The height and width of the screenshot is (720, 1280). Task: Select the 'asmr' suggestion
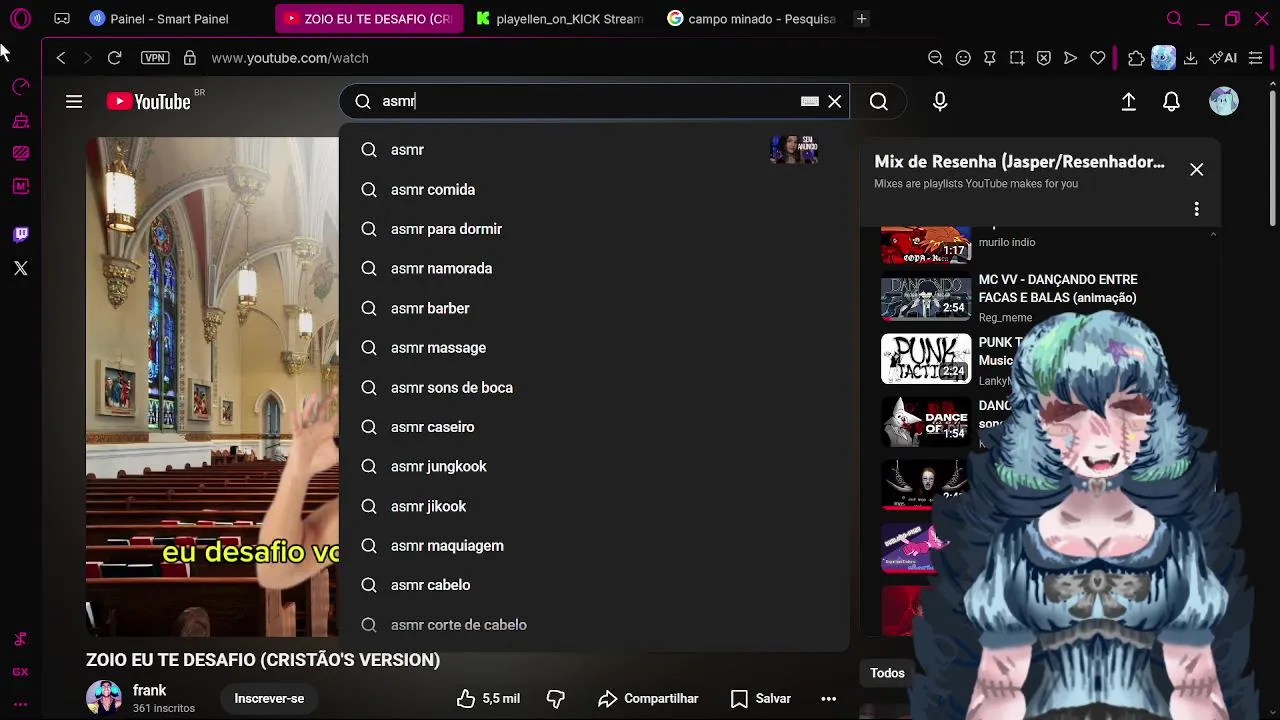595,149
